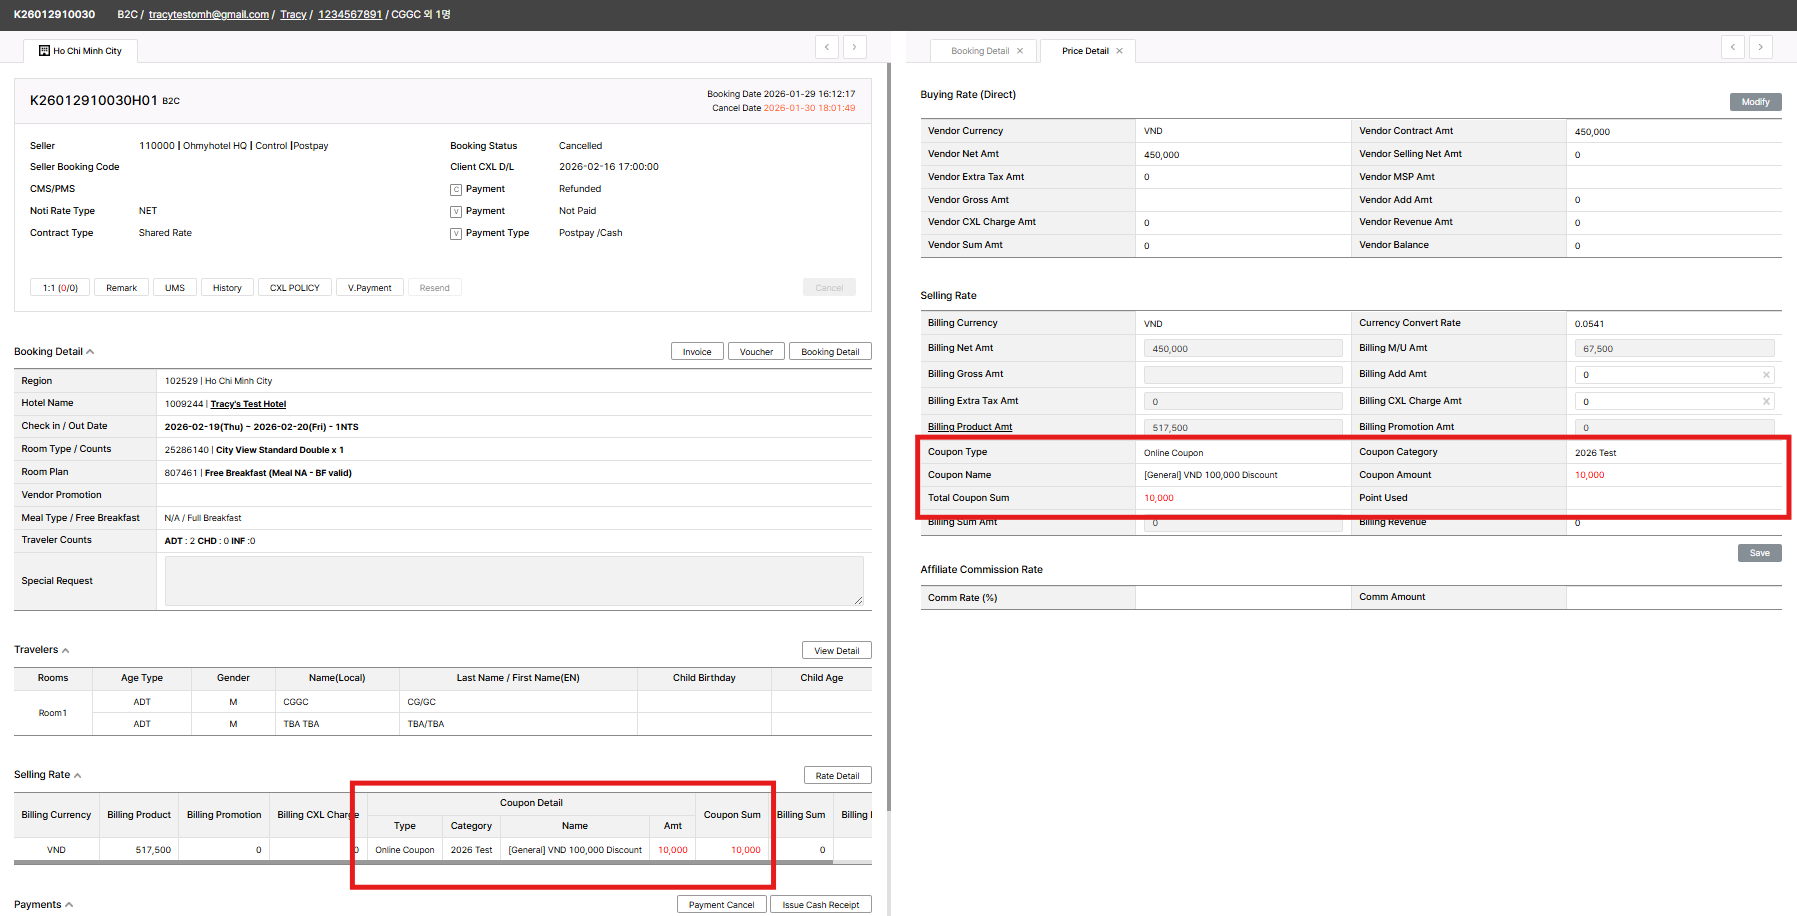
Task: Click the V box beside Payment Type
Action: pyautogui.click(x=456, y=234)
